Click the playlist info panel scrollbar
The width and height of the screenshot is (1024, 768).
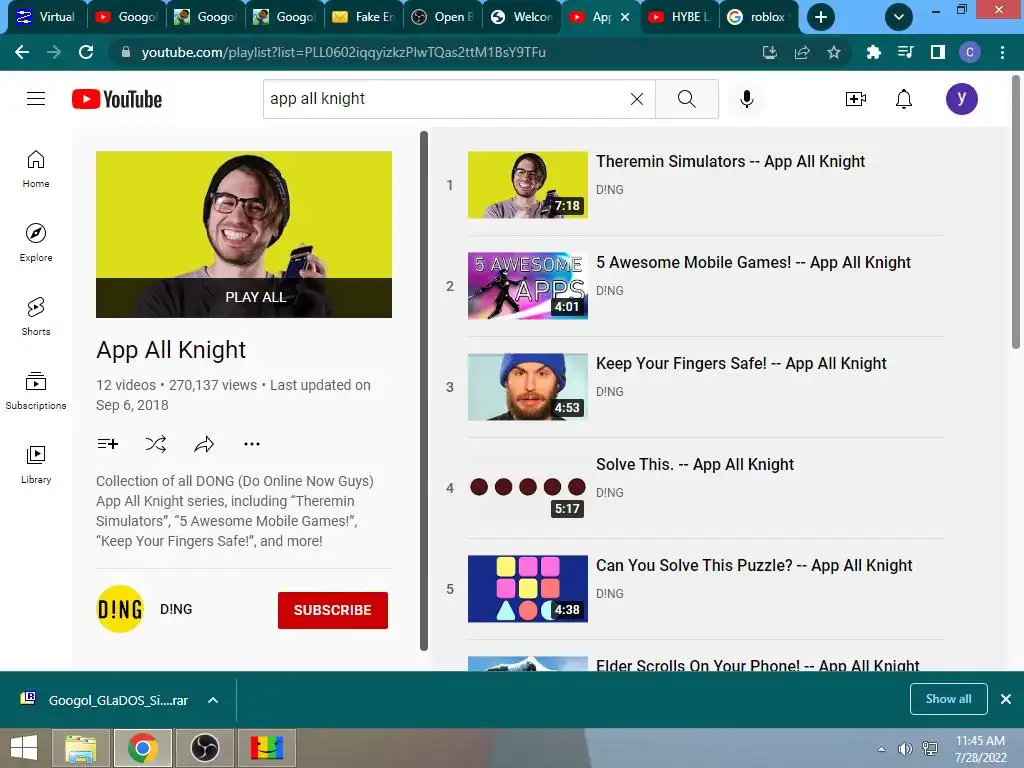(424, 391)
